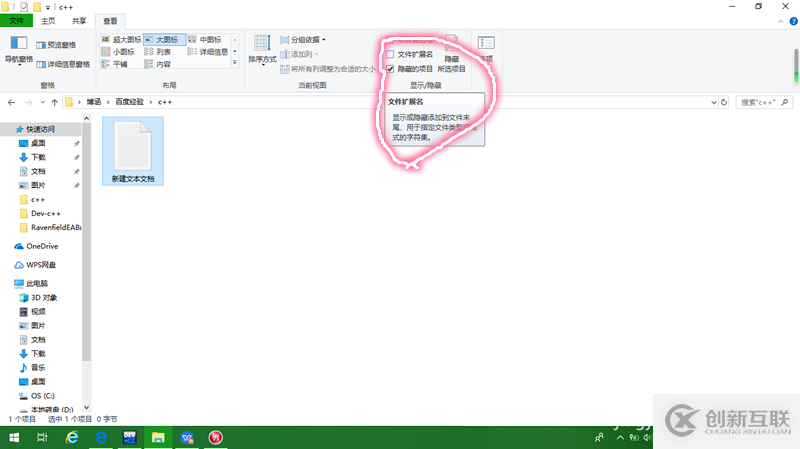The image size is (800, 449).
Task: Click sidebar scrollbar up arrow
Action: [x=87, y=118]
